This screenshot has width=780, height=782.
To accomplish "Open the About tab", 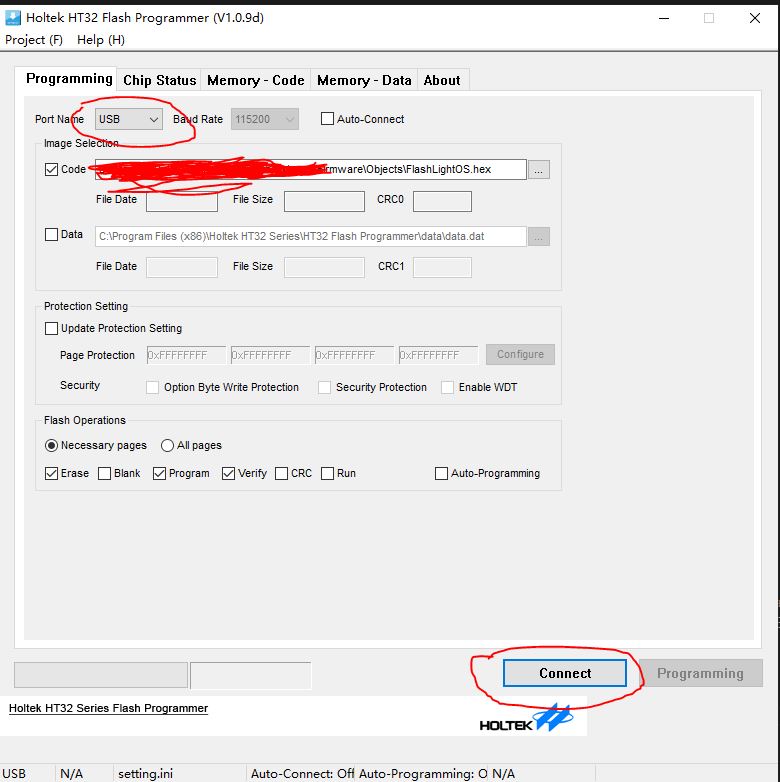I will (442, 80).
